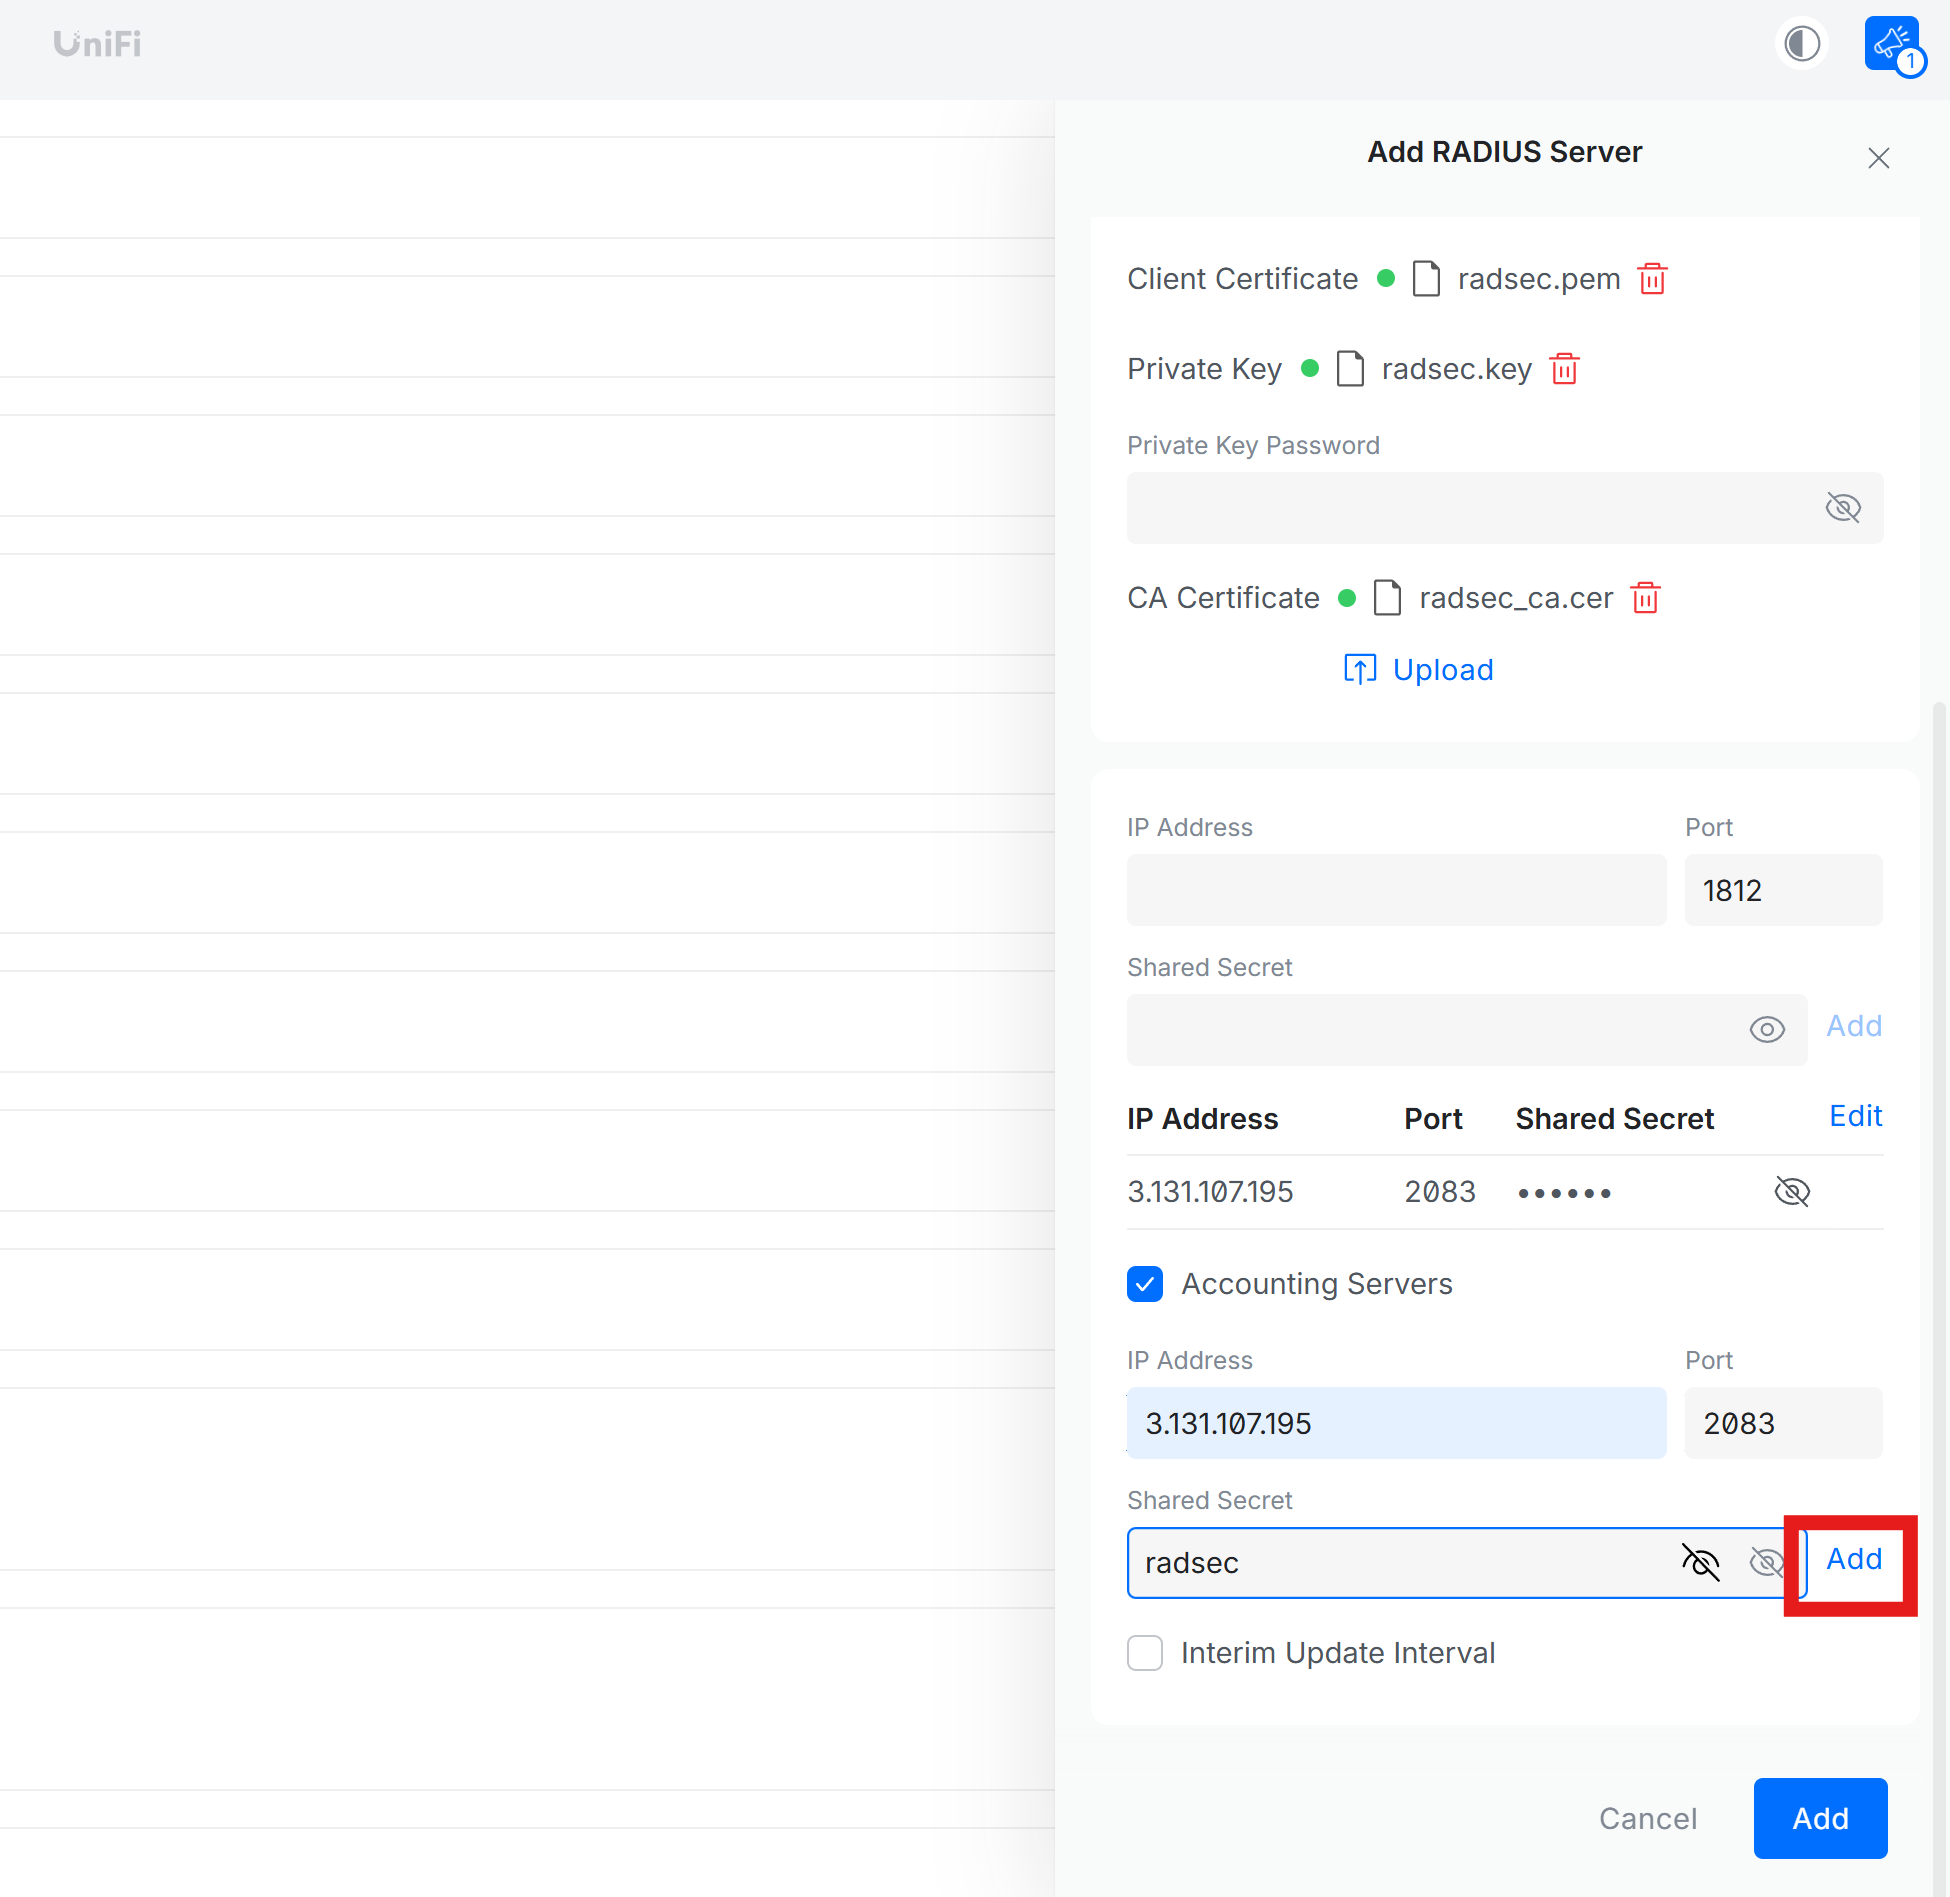Image resolution: width=1950 pixels, height=1897 pixels.
Task: Toggle visibility on the empty Shared Secret field
Action: [1767, 1029]
